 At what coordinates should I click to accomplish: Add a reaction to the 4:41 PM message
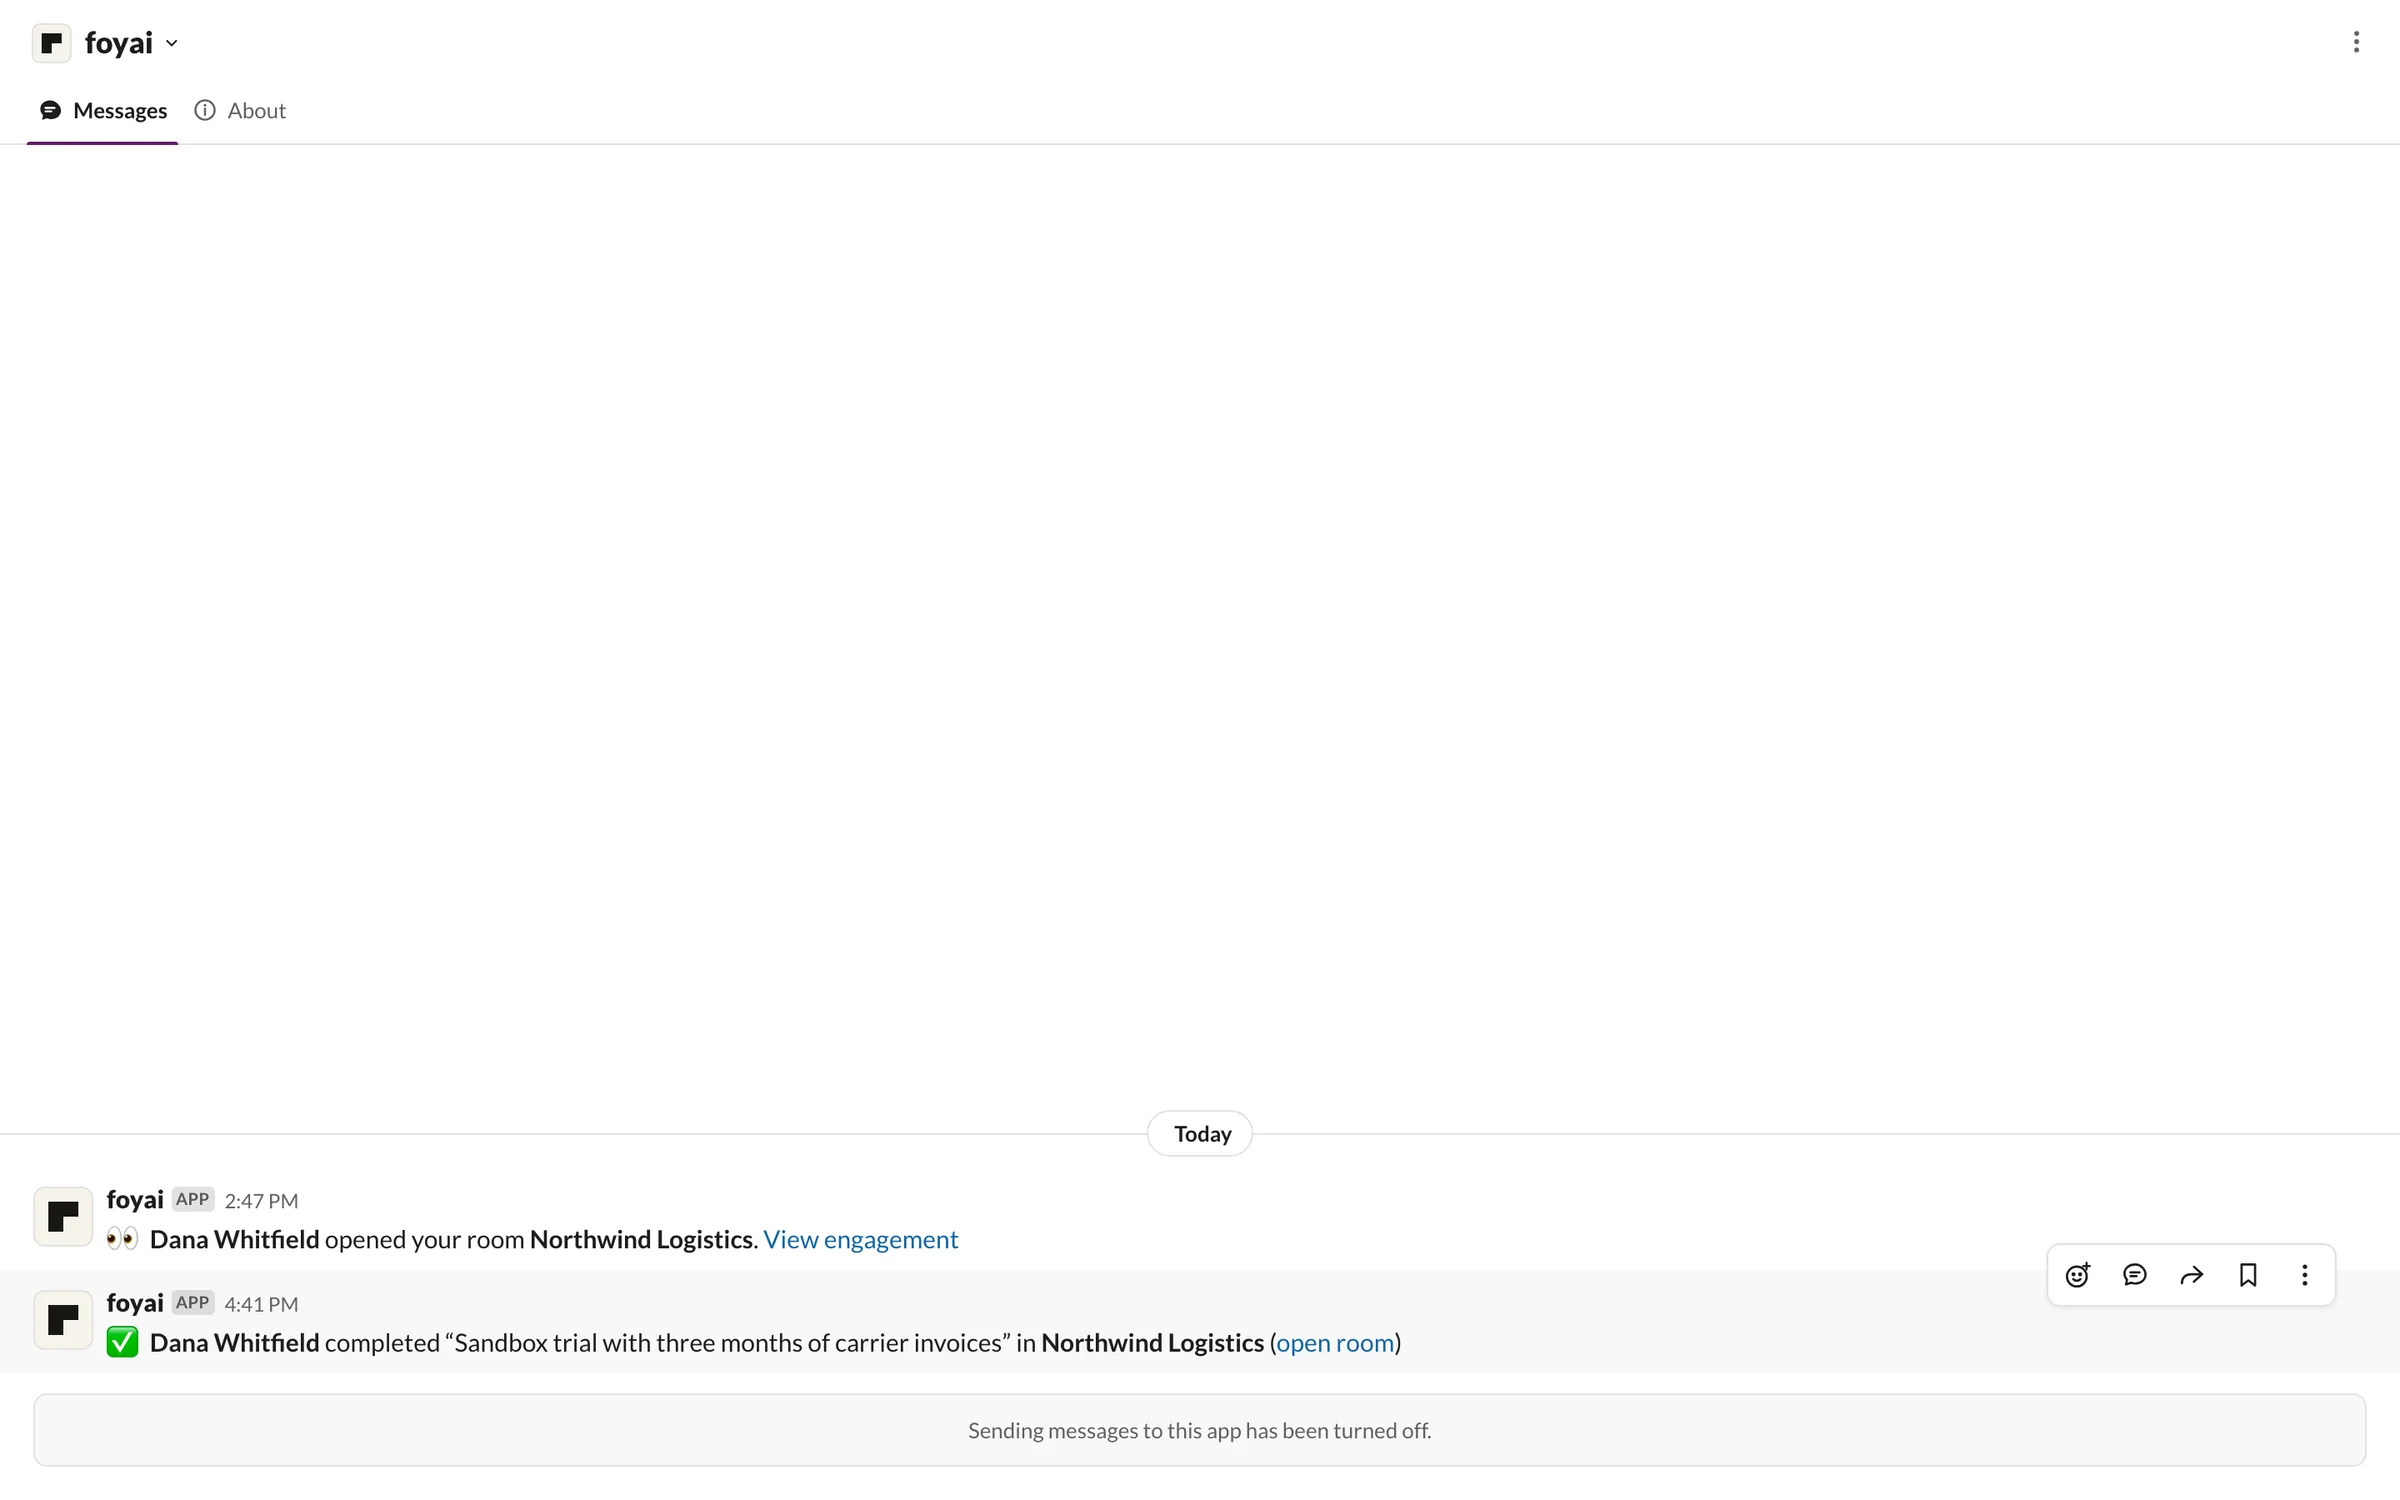pyautogui.click(x=2078, y=1275)
